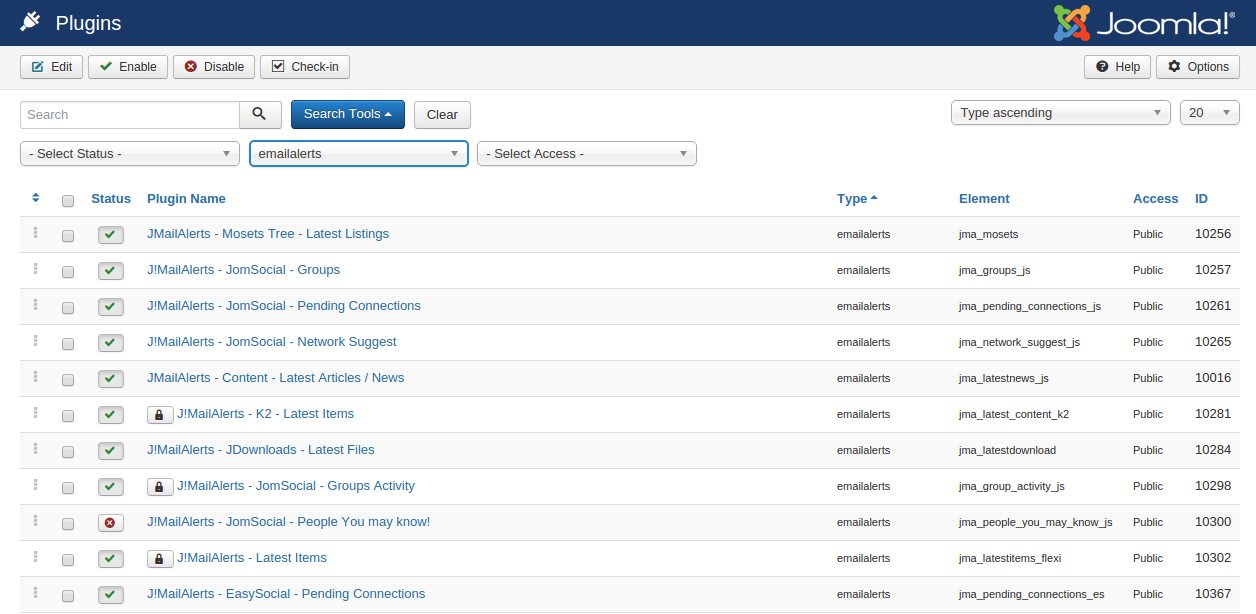This screenshot has width=1256, height=614.
Task: Click element cell jma_latestdownload
Action: [x=1007, y=451]
